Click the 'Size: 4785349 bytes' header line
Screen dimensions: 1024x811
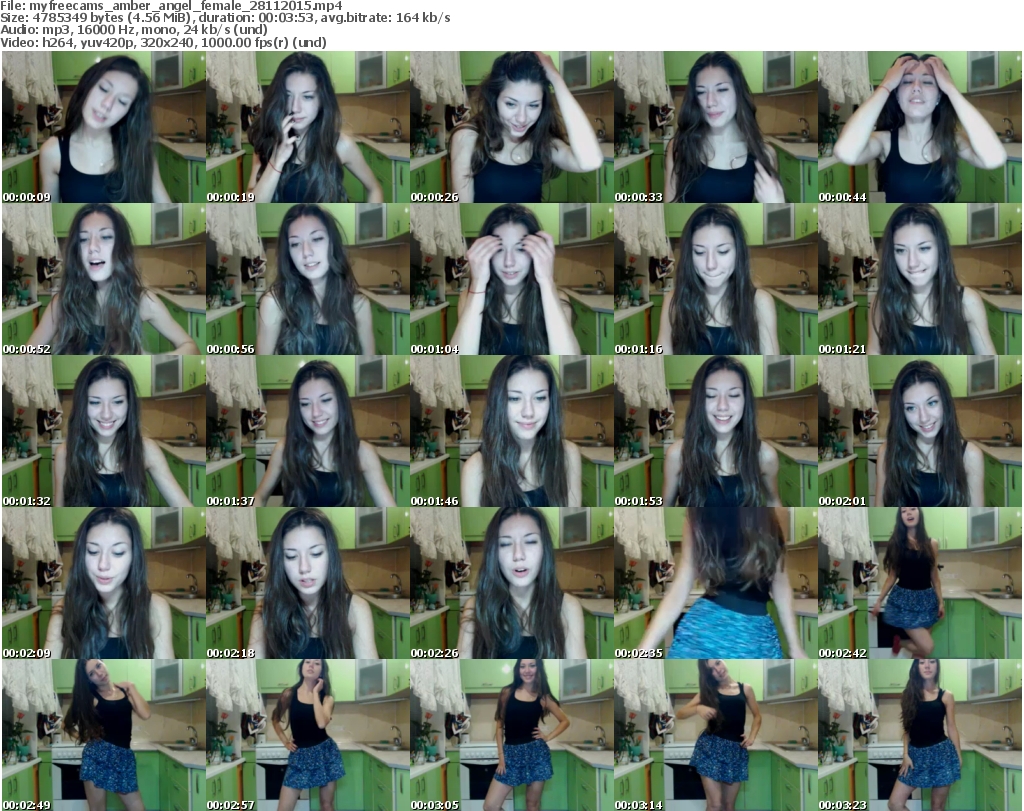tap(225, 18)
